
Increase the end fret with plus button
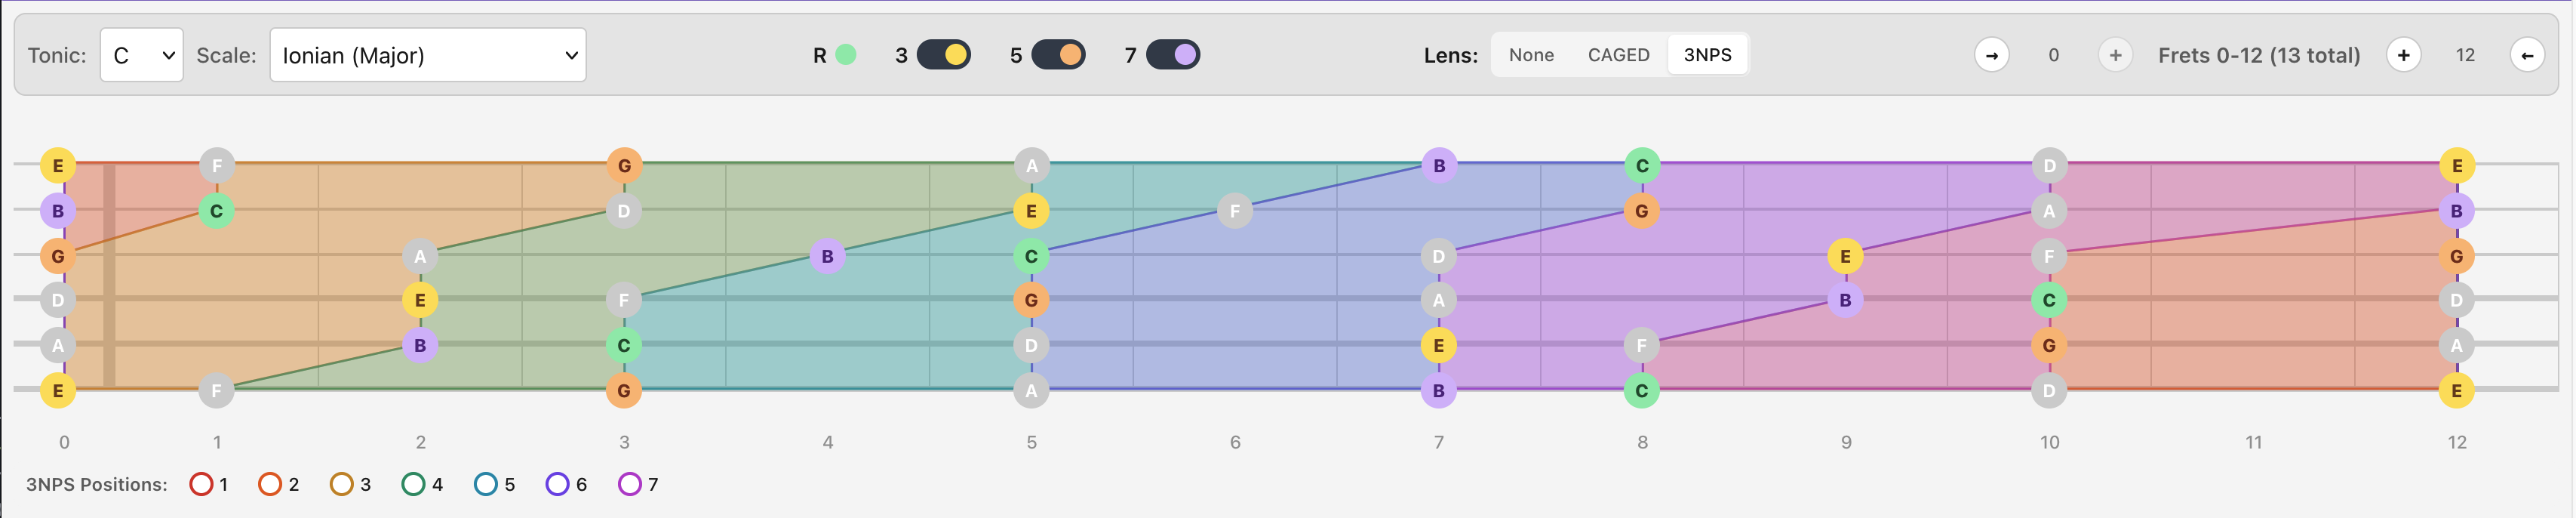click(x=2404, y=56)
